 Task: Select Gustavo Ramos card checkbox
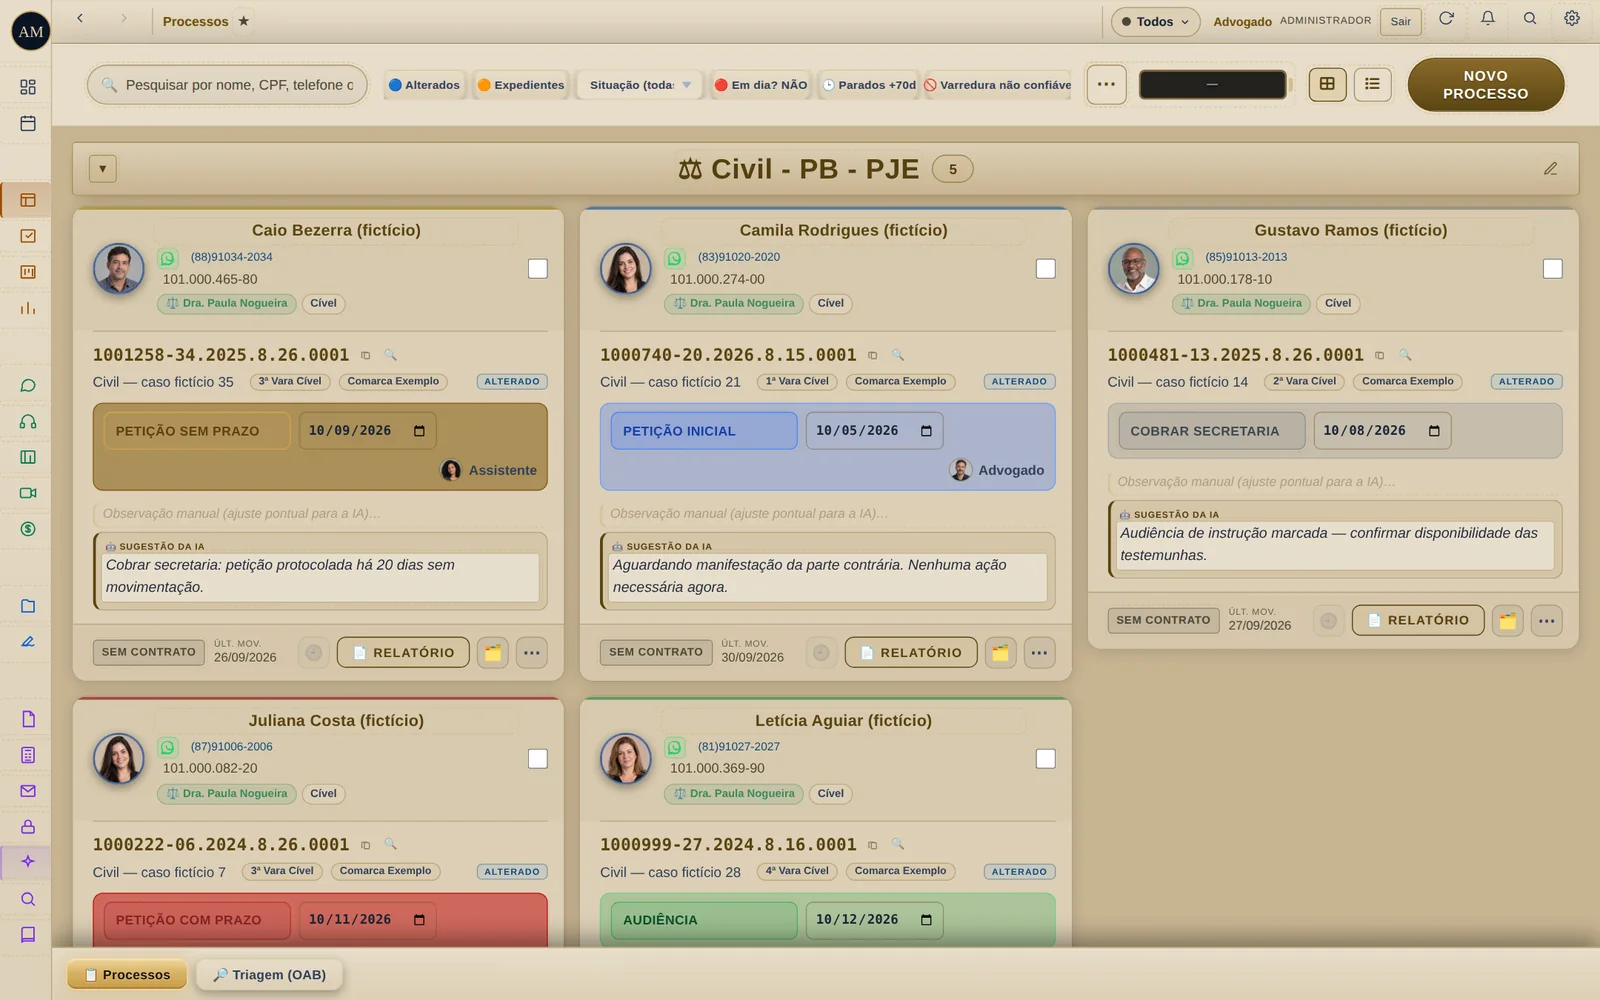pos(1553,269)
